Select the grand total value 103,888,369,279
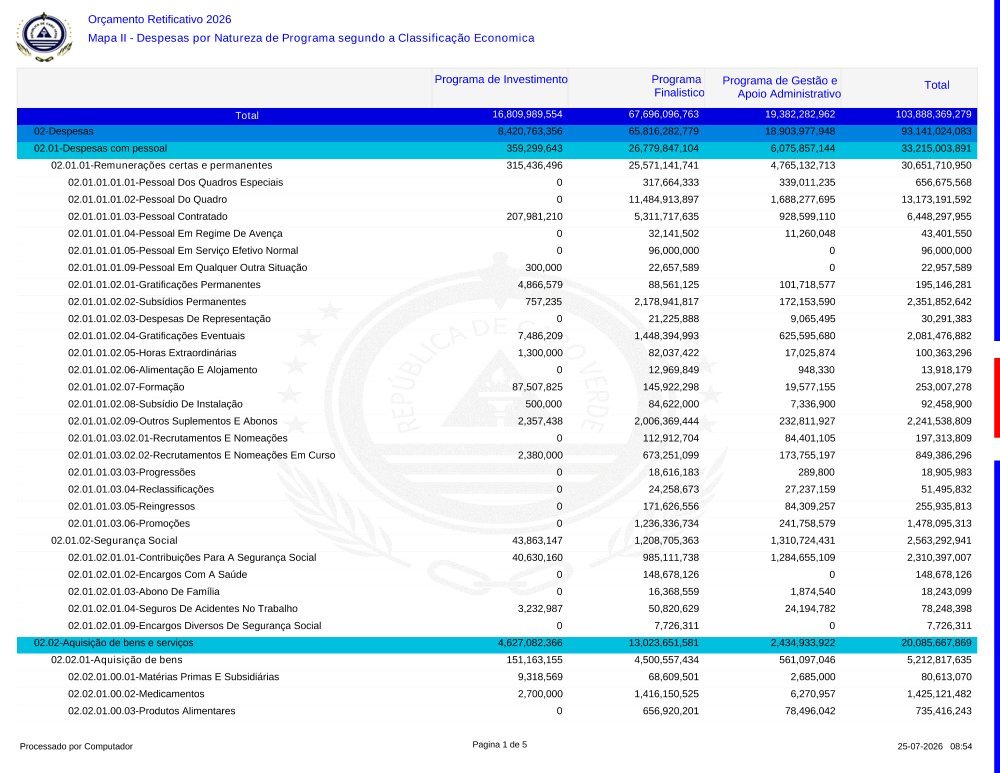The height and width of the screenshot is (773, 1000). (933, 115)
